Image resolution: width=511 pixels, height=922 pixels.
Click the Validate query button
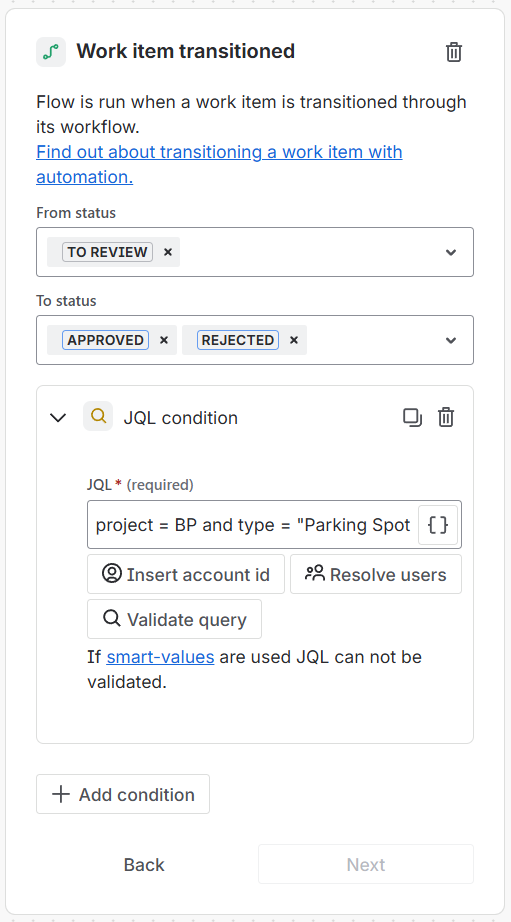[175, 619]
